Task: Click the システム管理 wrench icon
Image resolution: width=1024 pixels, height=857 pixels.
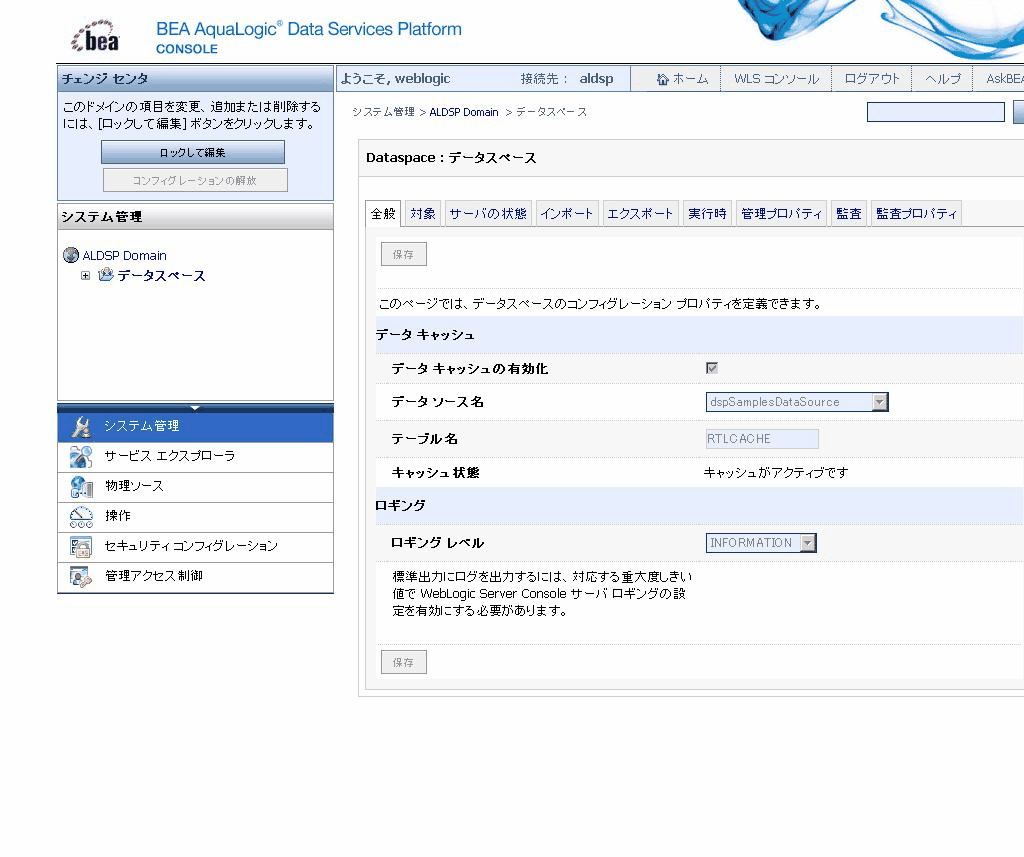Action: tap(81, 427)
